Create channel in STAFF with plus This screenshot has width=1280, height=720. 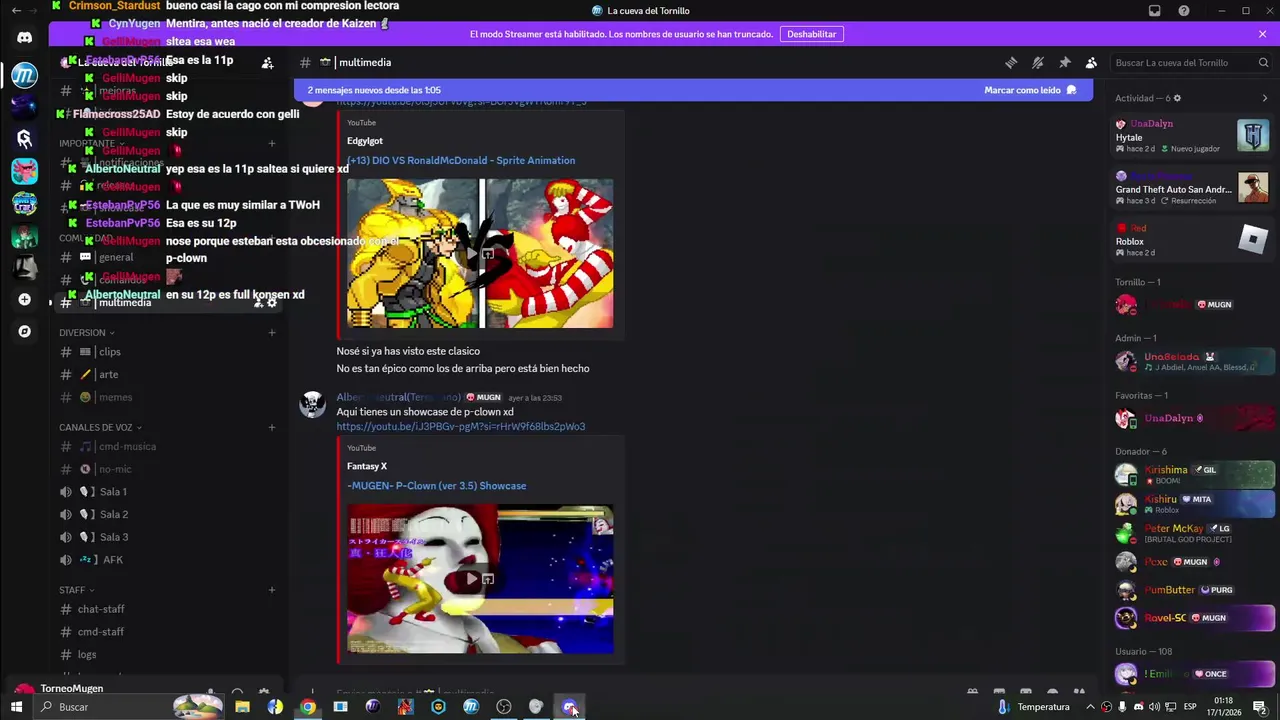[x=271, y=590]
